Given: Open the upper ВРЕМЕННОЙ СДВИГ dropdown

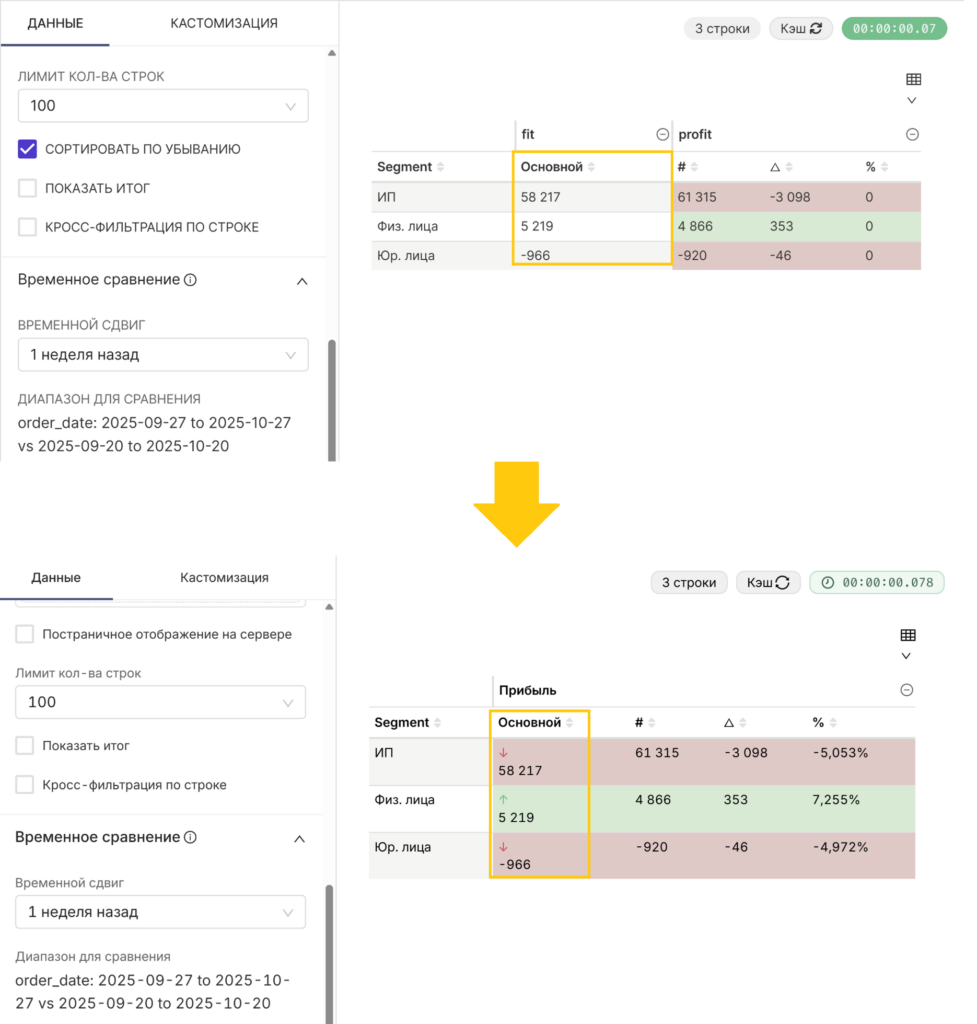Looking at the screenshot, I should coord(163,355).
